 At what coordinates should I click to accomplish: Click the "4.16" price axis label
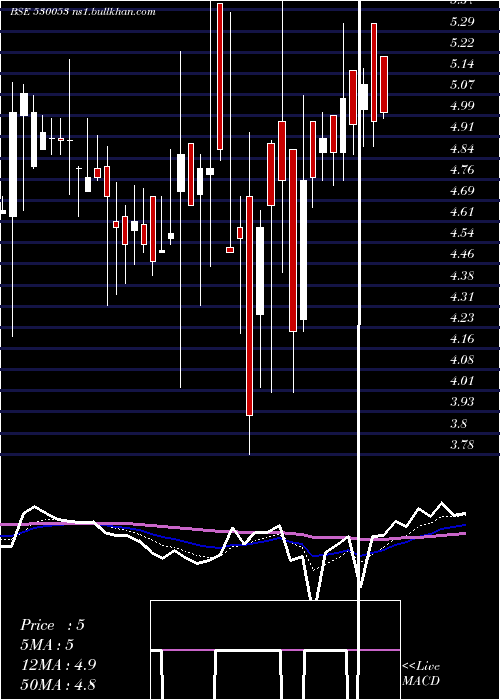tap(462, 339)
